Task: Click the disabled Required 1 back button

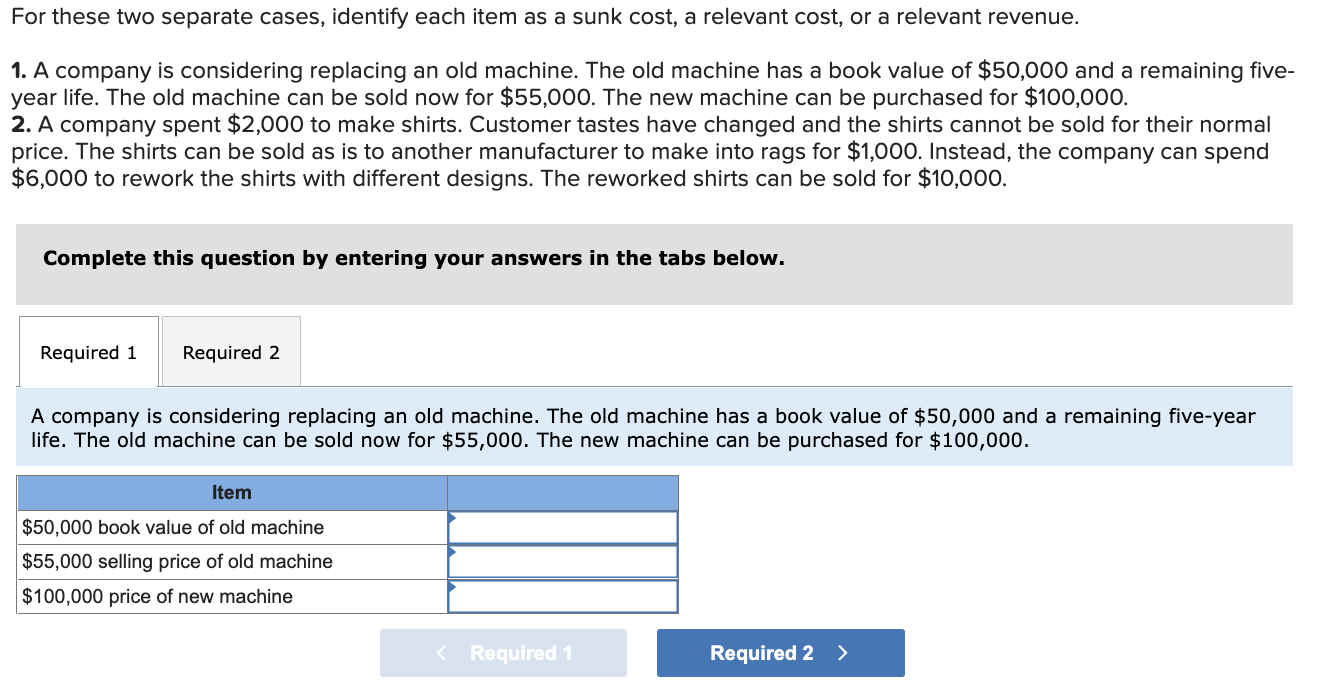Action: 503,652
